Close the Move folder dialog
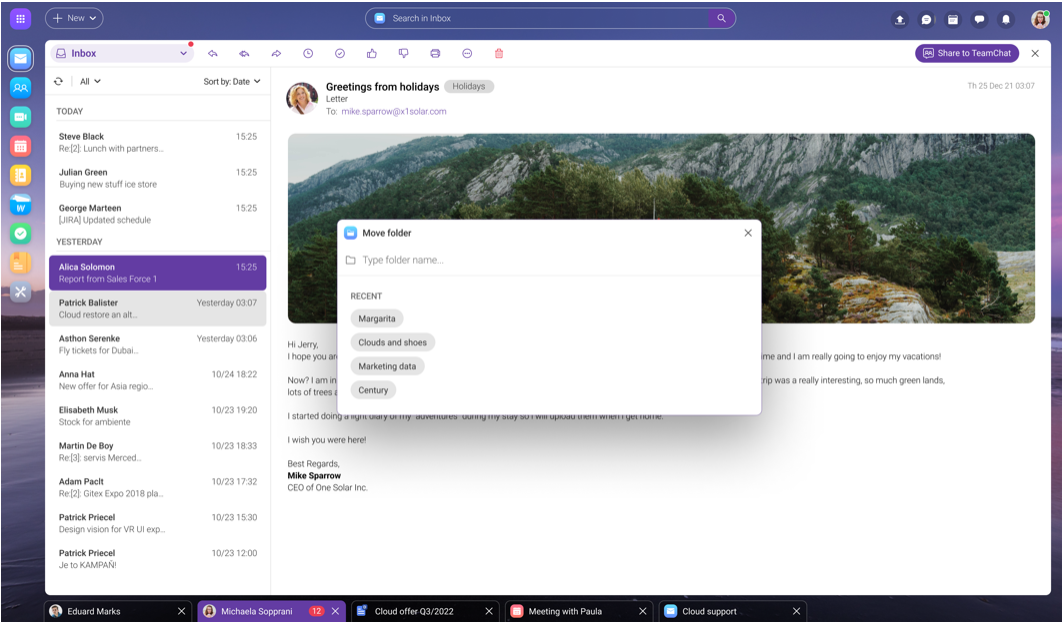Image resolution: width=1062 pixels, height=623 pixels. (x=748, y=233)
